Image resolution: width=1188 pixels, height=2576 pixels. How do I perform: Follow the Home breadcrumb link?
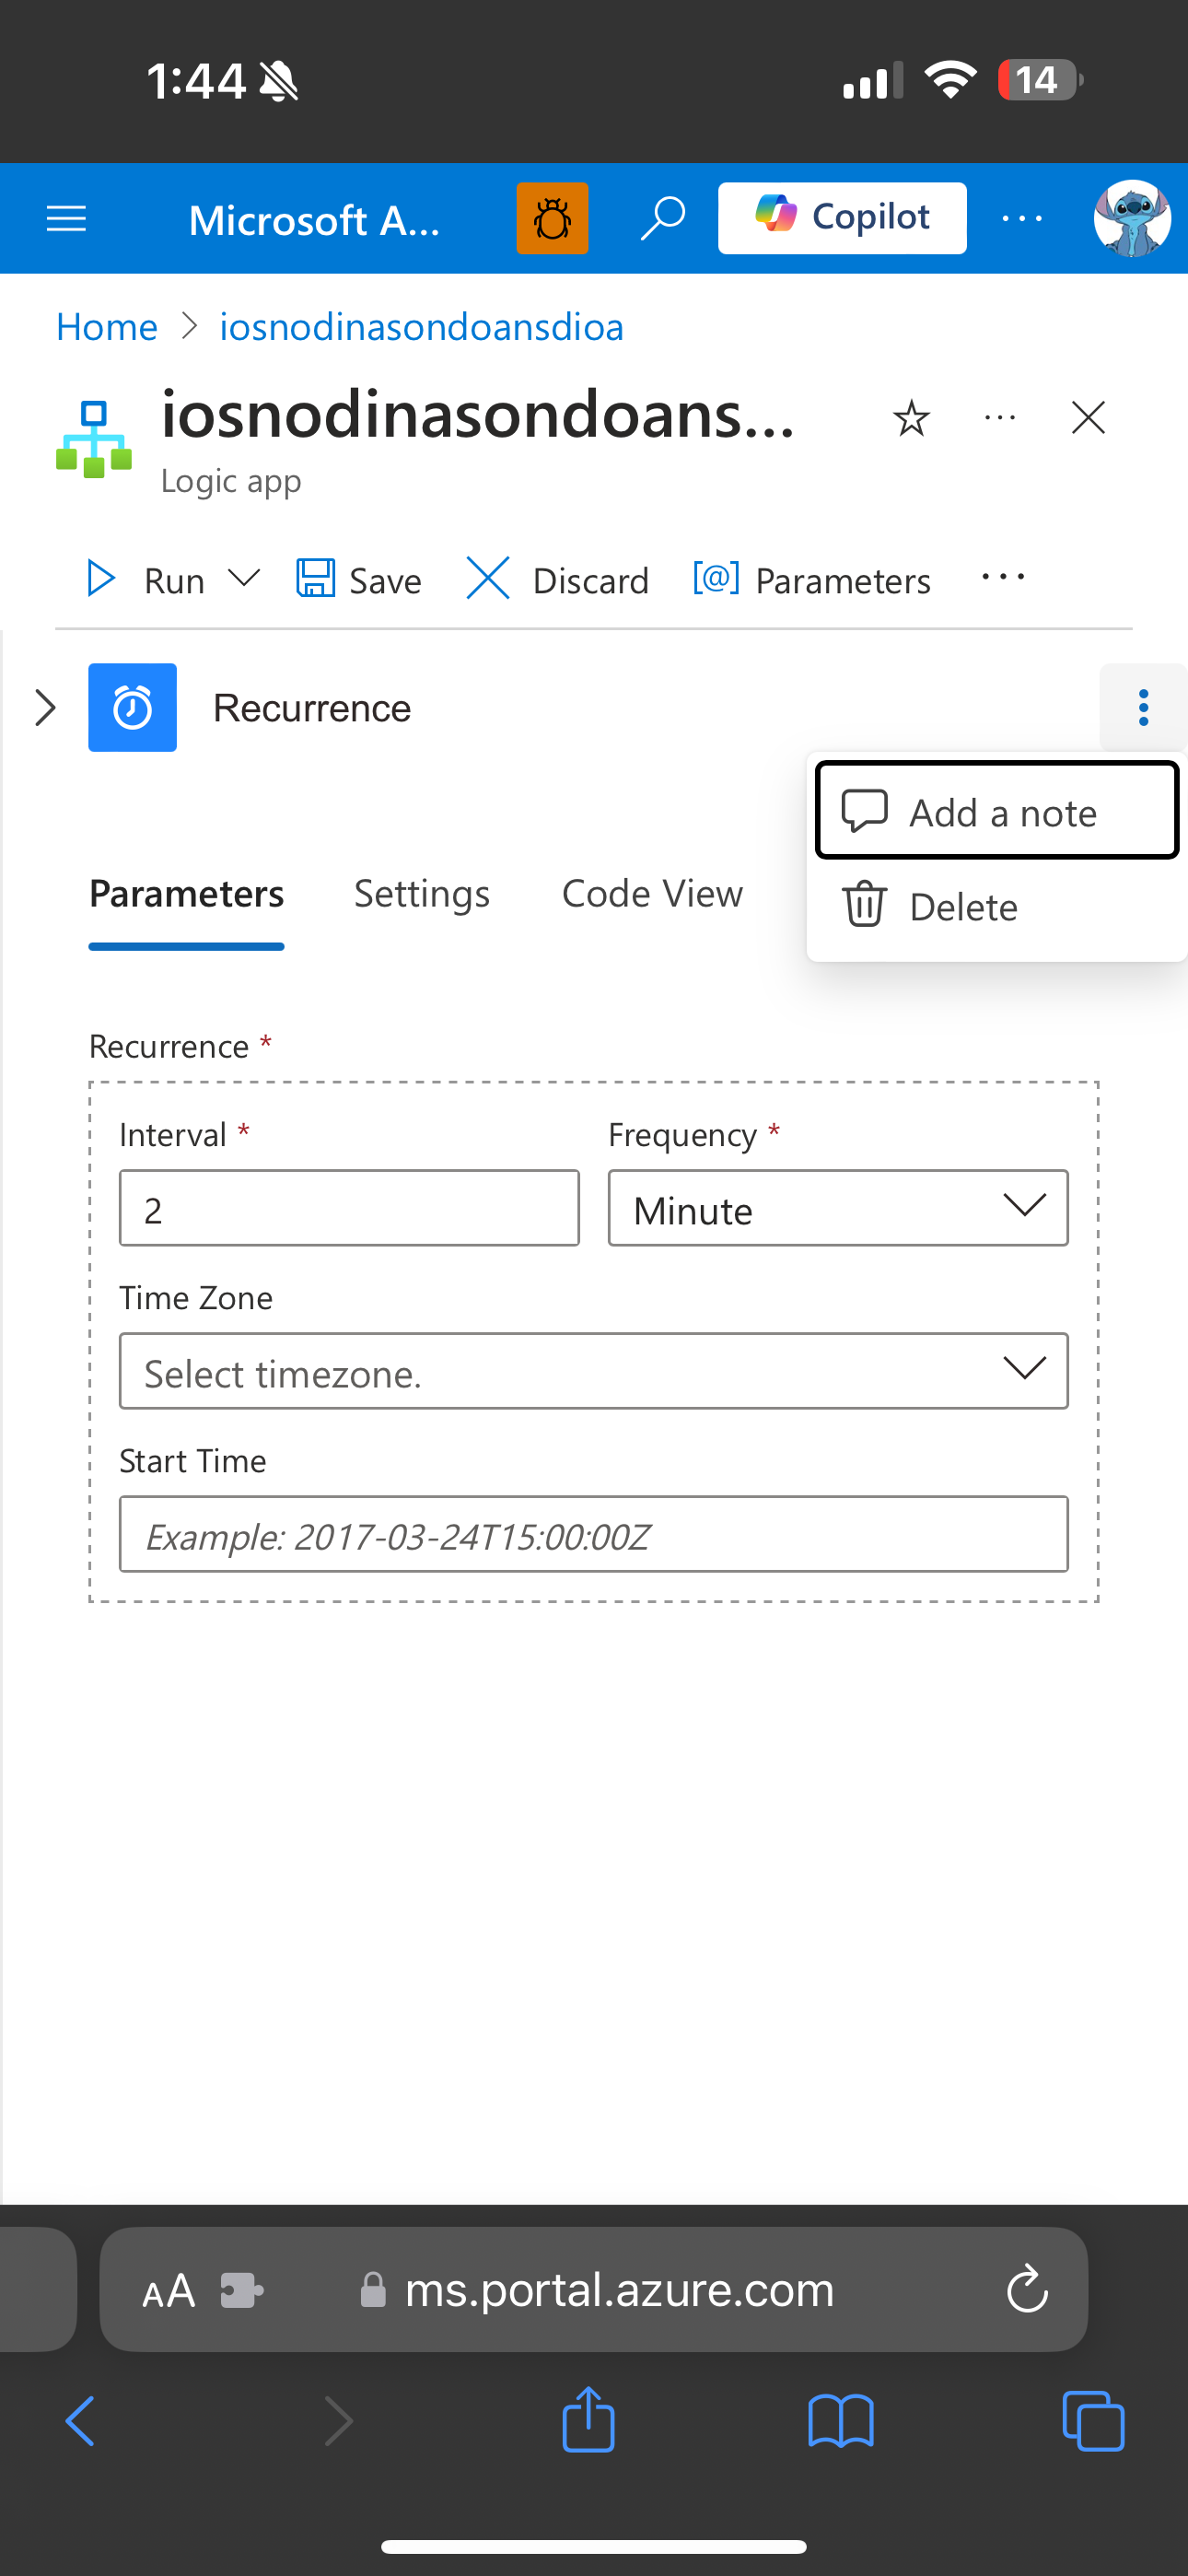(x=107, y=327)
